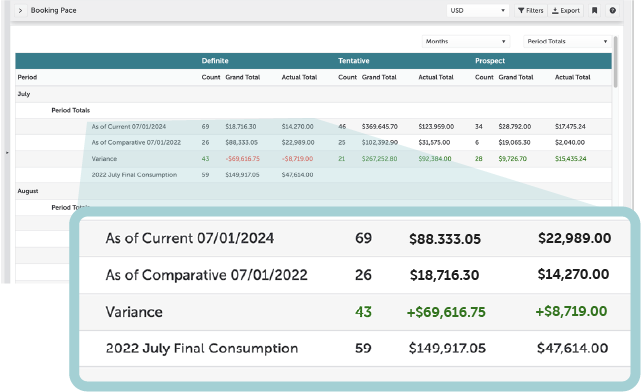
Task: Expand the Booking Pace chevron arrow
Action: coord(20,11)
